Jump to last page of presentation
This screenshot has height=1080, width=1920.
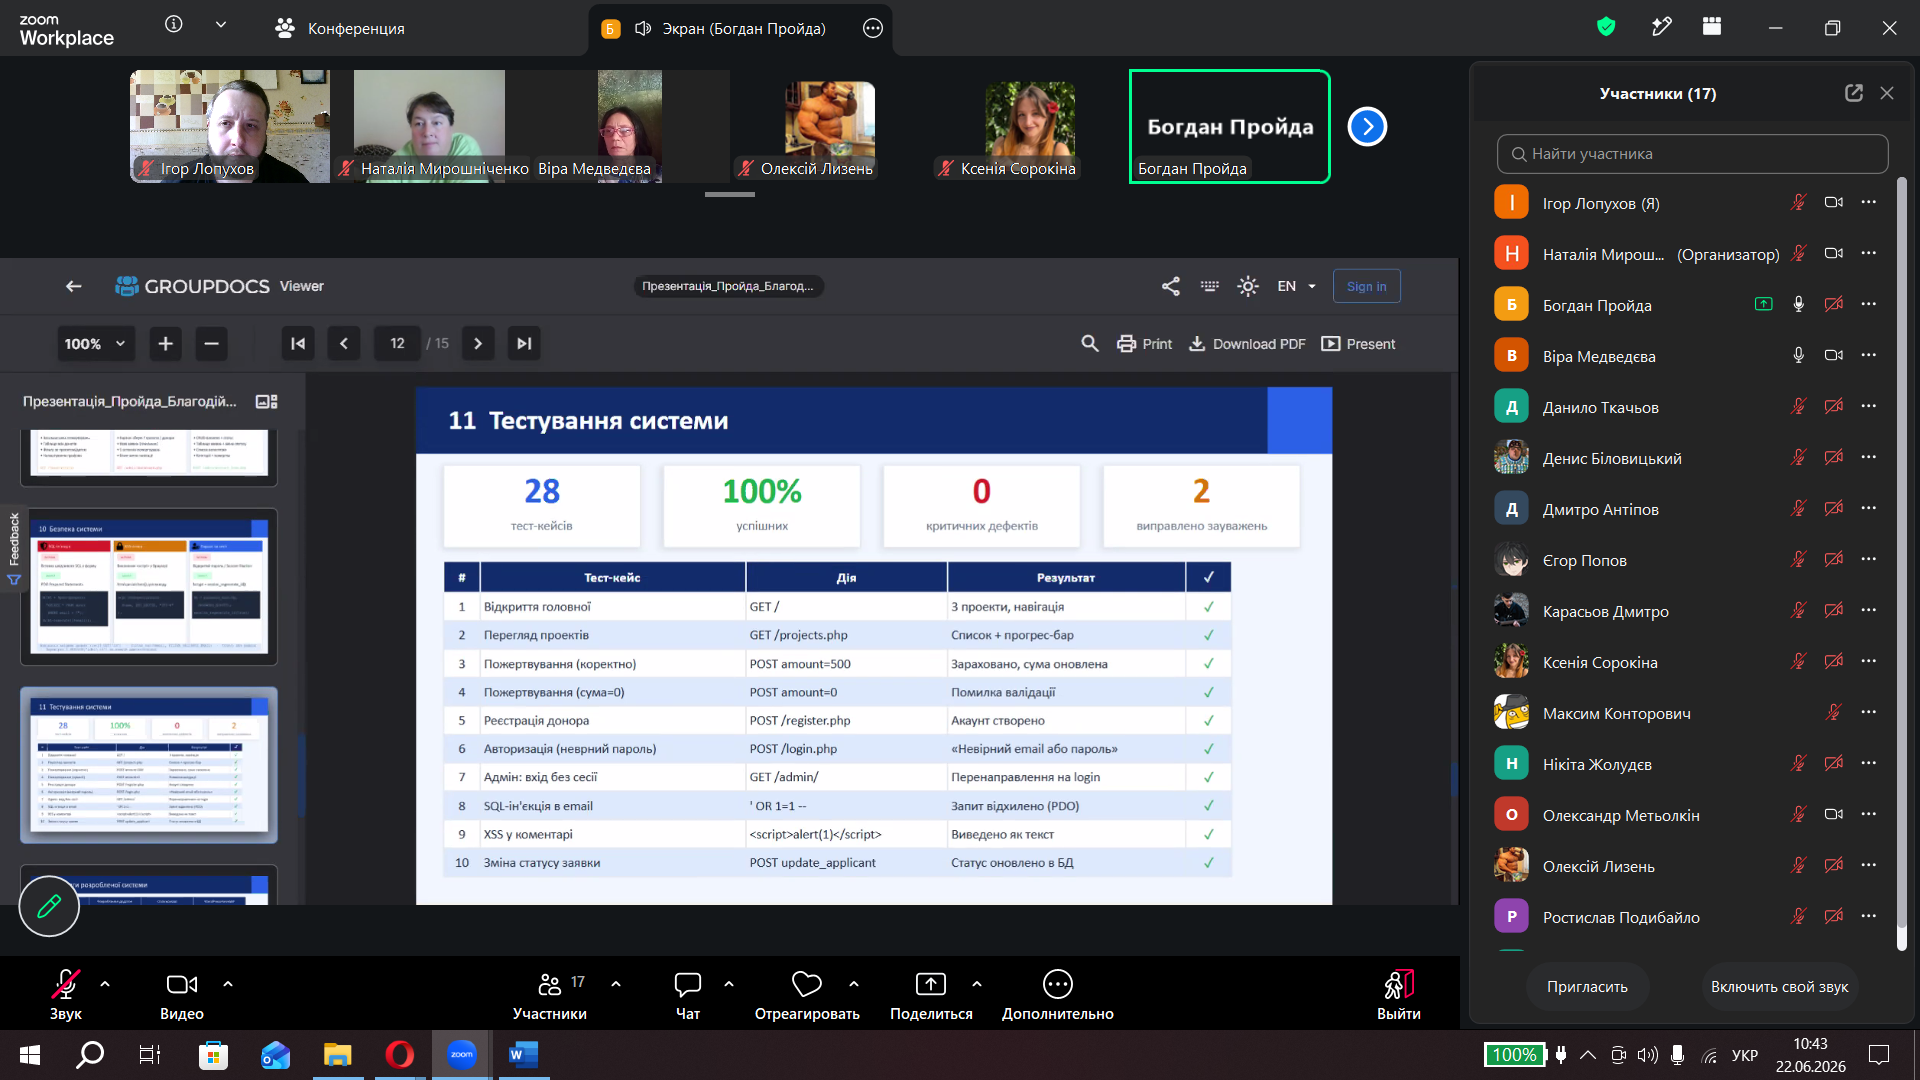524,344
